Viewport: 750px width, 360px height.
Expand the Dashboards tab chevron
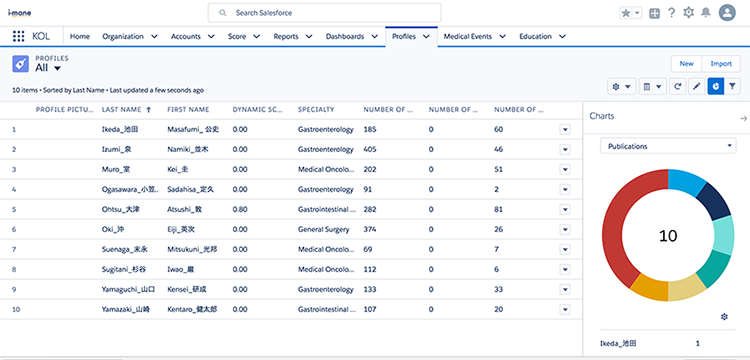click(375, 36)
